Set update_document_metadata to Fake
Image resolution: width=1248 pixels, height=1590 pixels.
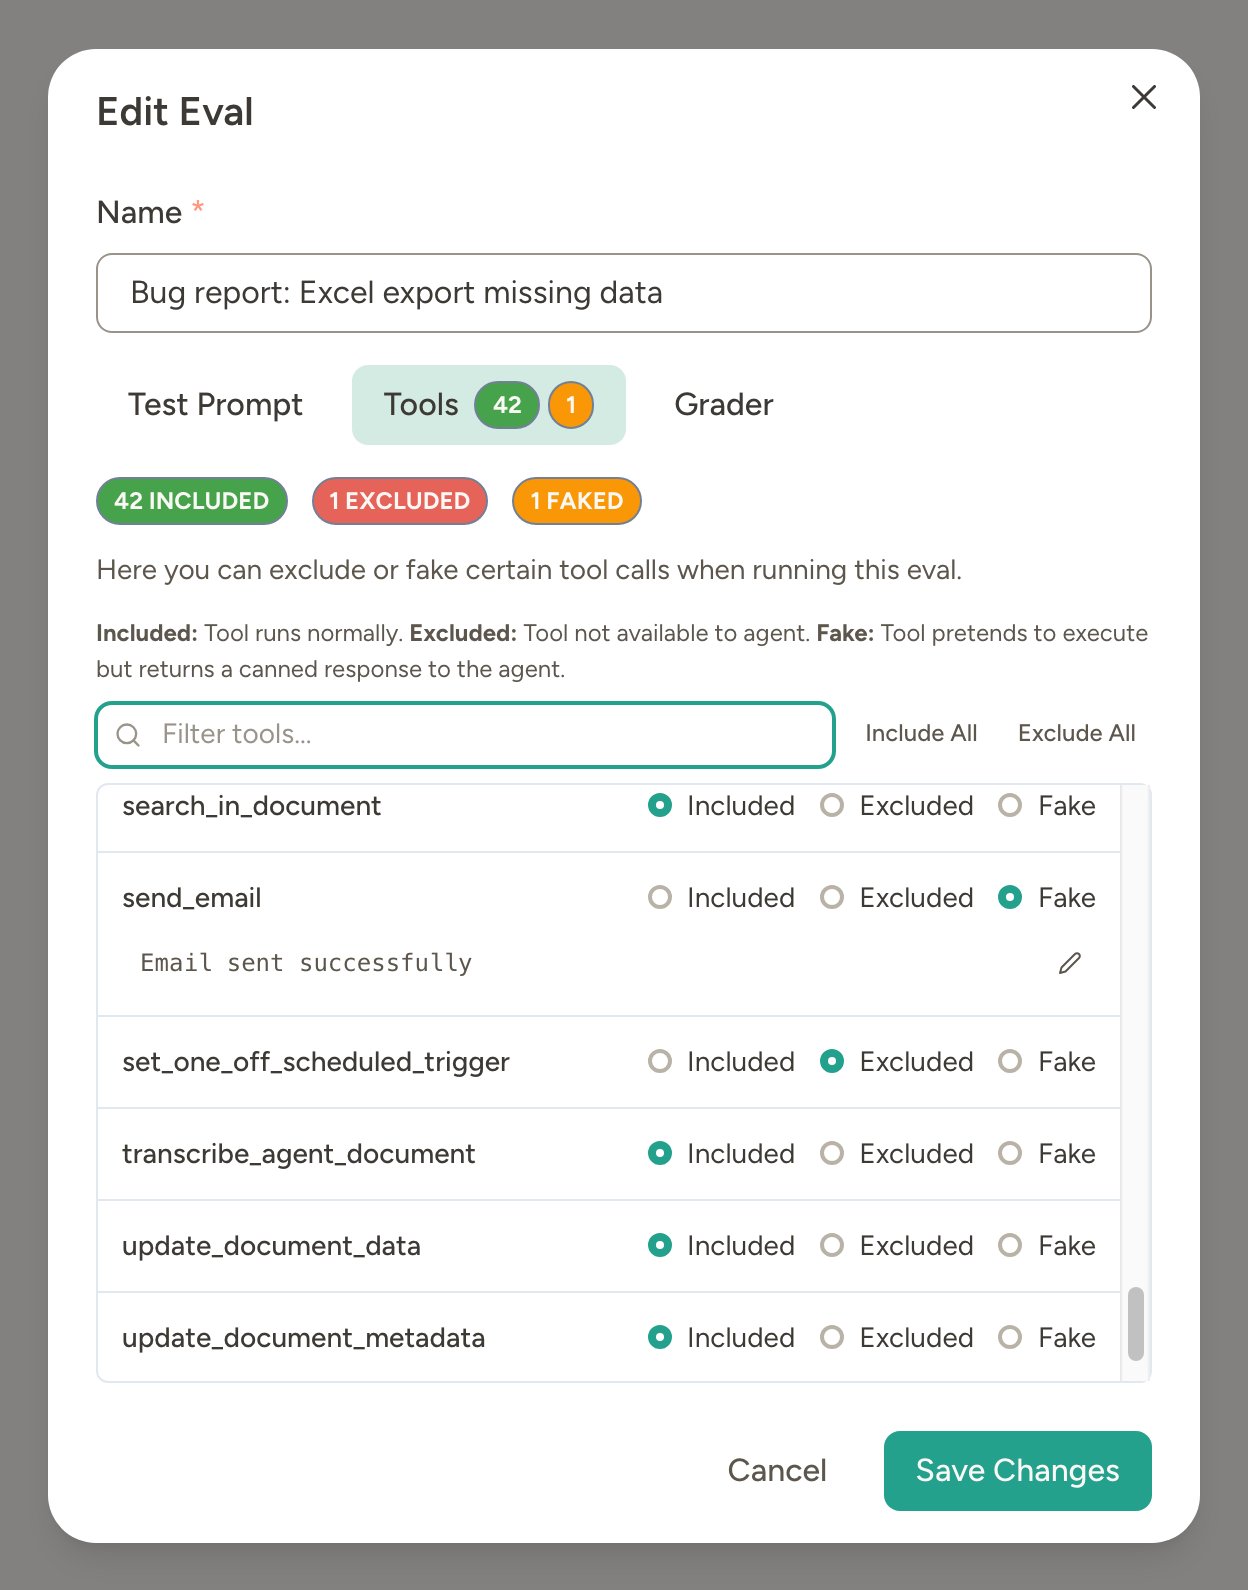coord(1010,1337)
